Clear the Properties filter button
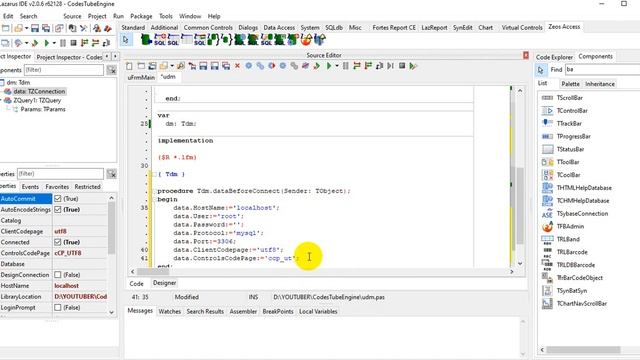The height and width of the screenshot is (360, 640). 111,174
